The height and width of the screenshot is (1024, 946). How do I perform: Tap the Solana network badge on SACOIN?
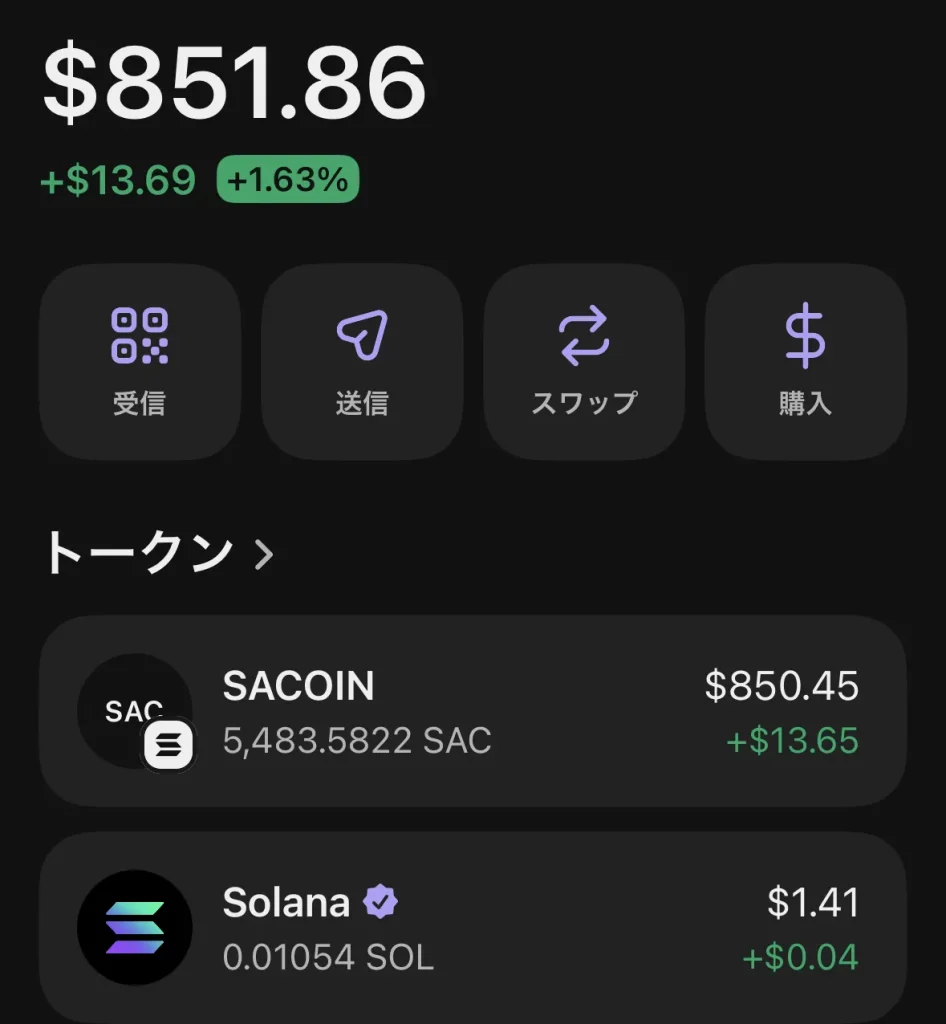168,746
